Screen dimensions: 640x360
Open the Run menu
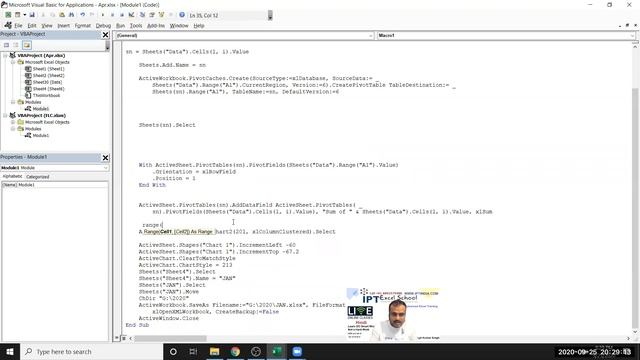tap(120, 25)
